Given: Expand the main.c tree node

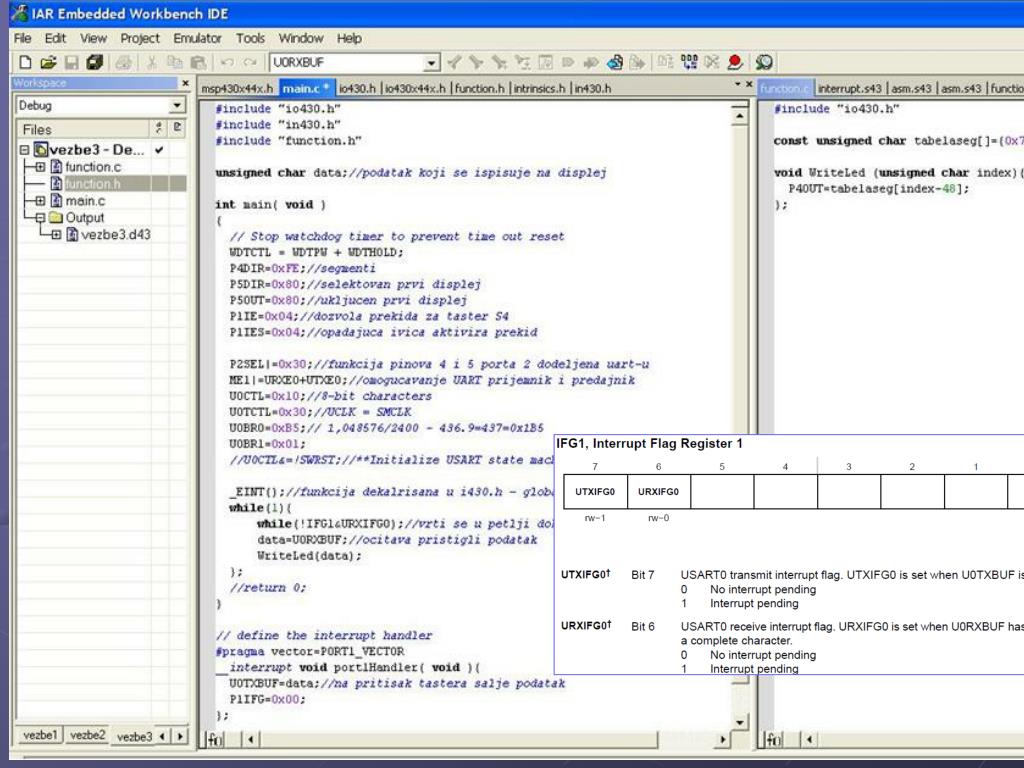Looking at the screenshot, I should [x=40, y=200].
